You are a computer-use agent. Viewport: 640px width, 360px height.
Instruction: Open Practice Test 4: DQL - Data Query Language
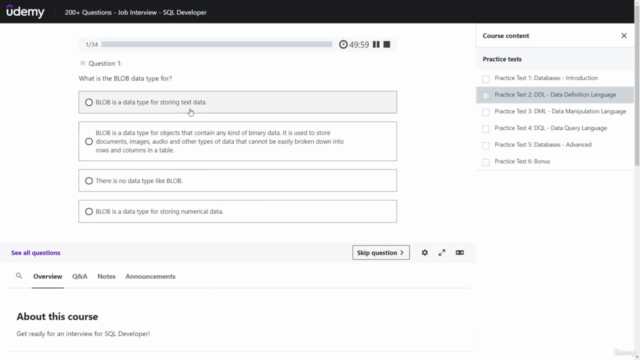click(x=551, y=128)
